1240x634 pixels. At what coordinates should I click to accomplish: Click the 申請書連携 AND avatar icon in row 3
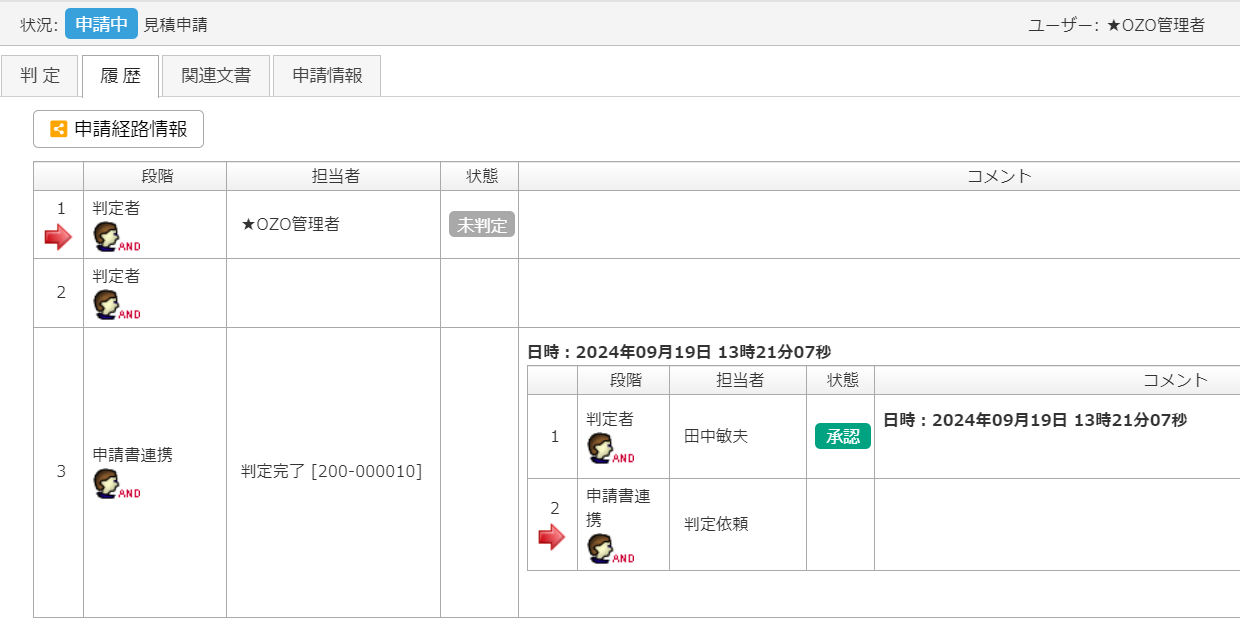coord(117,484)
